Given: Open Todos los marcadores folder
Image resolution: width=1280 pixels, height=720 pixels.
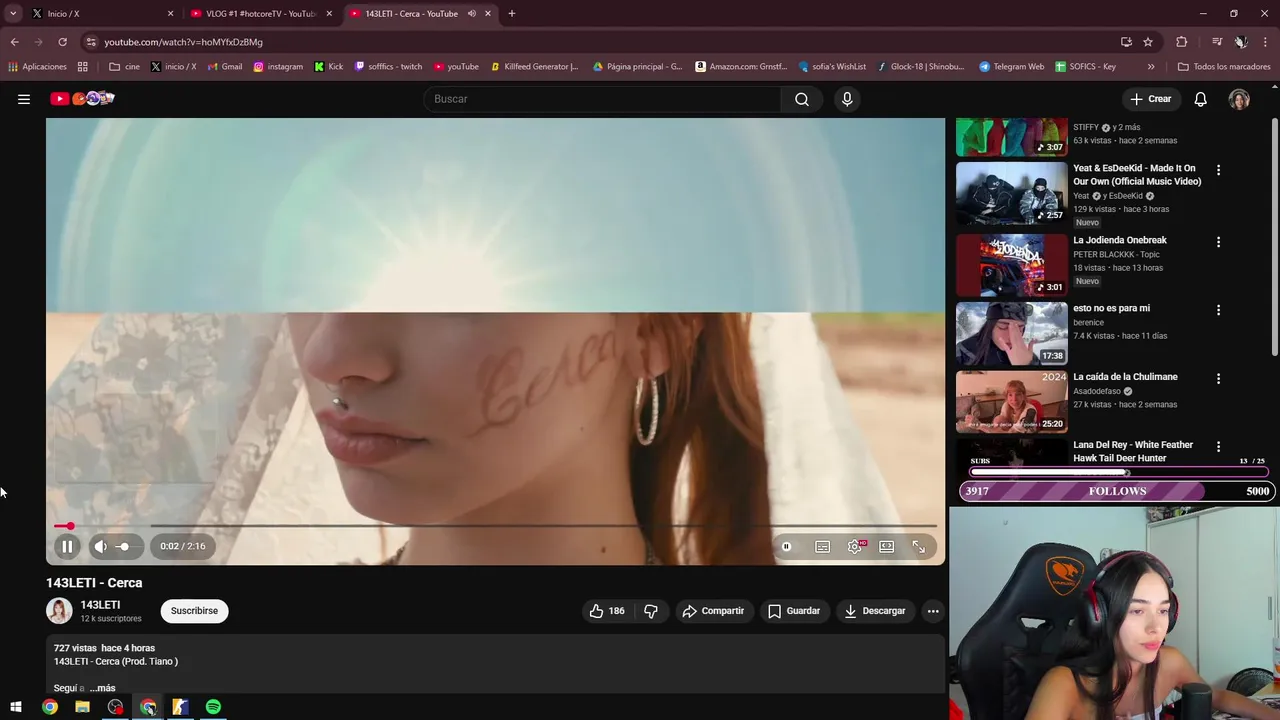Looking at the screenshot, I should click(1224, 67).
